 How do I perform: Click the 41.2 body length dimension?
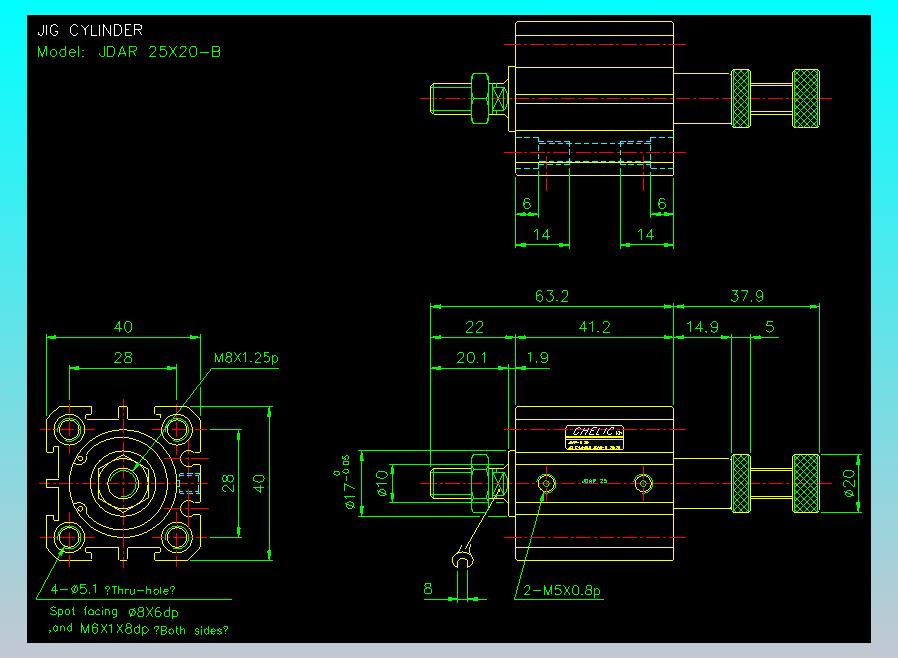coord(594,327)
